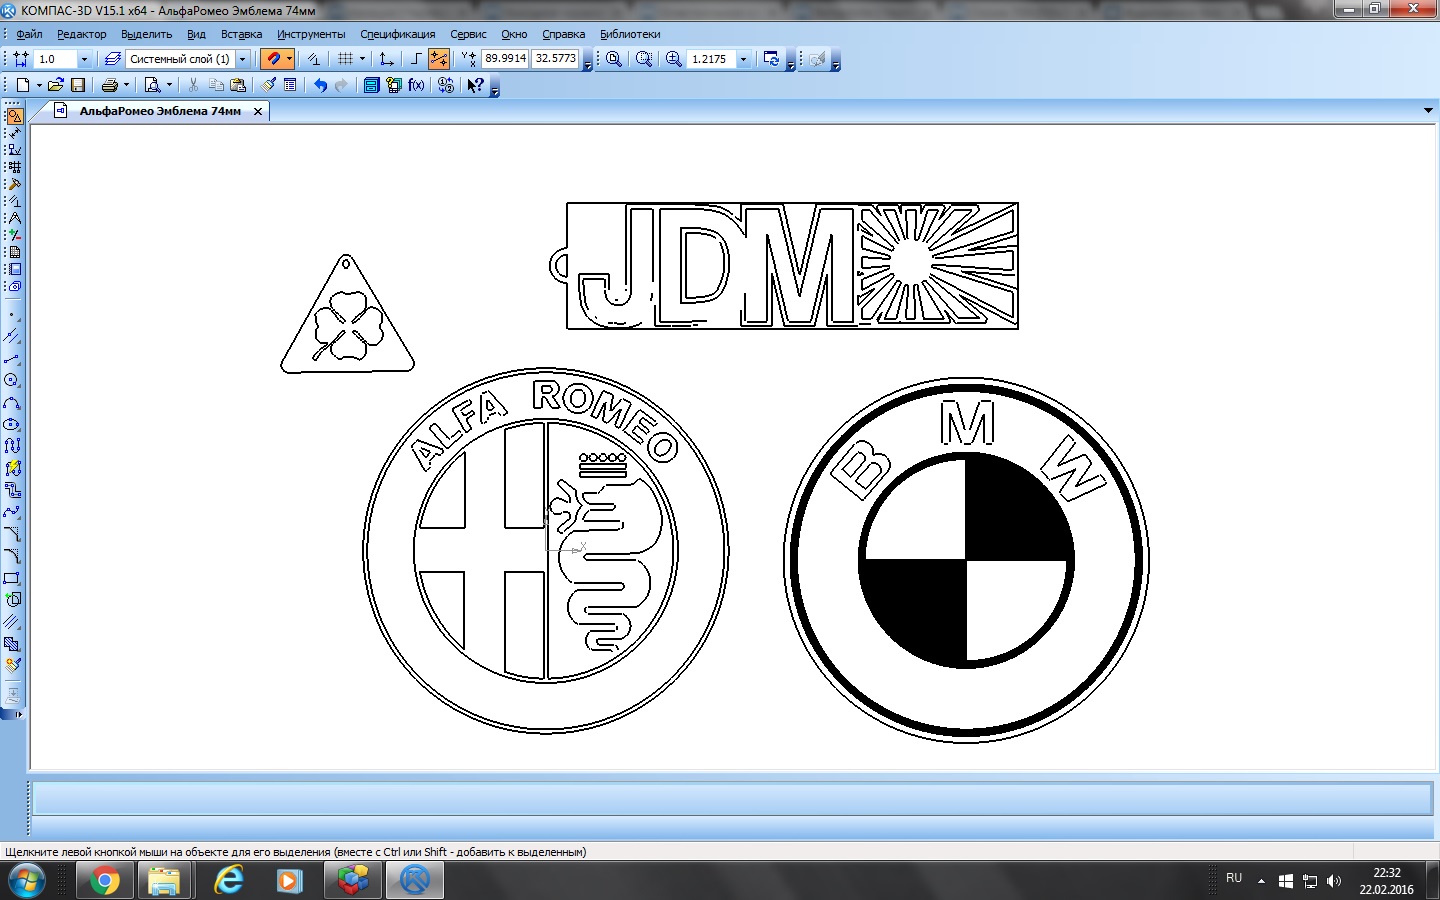The height and width of the screenshot is (900, 1440).
Task: Select the Fillet tool in left panel
Action: click(12, 556)
